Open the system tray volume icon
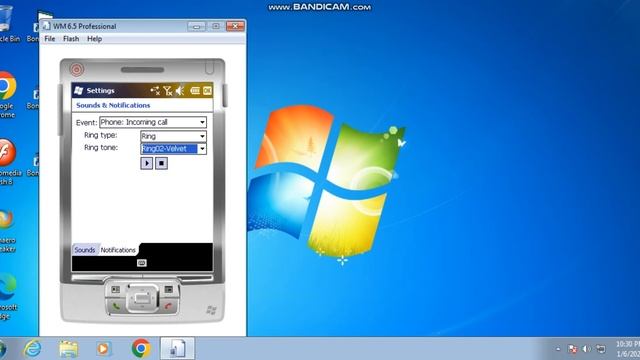 [x=587, y=349]
